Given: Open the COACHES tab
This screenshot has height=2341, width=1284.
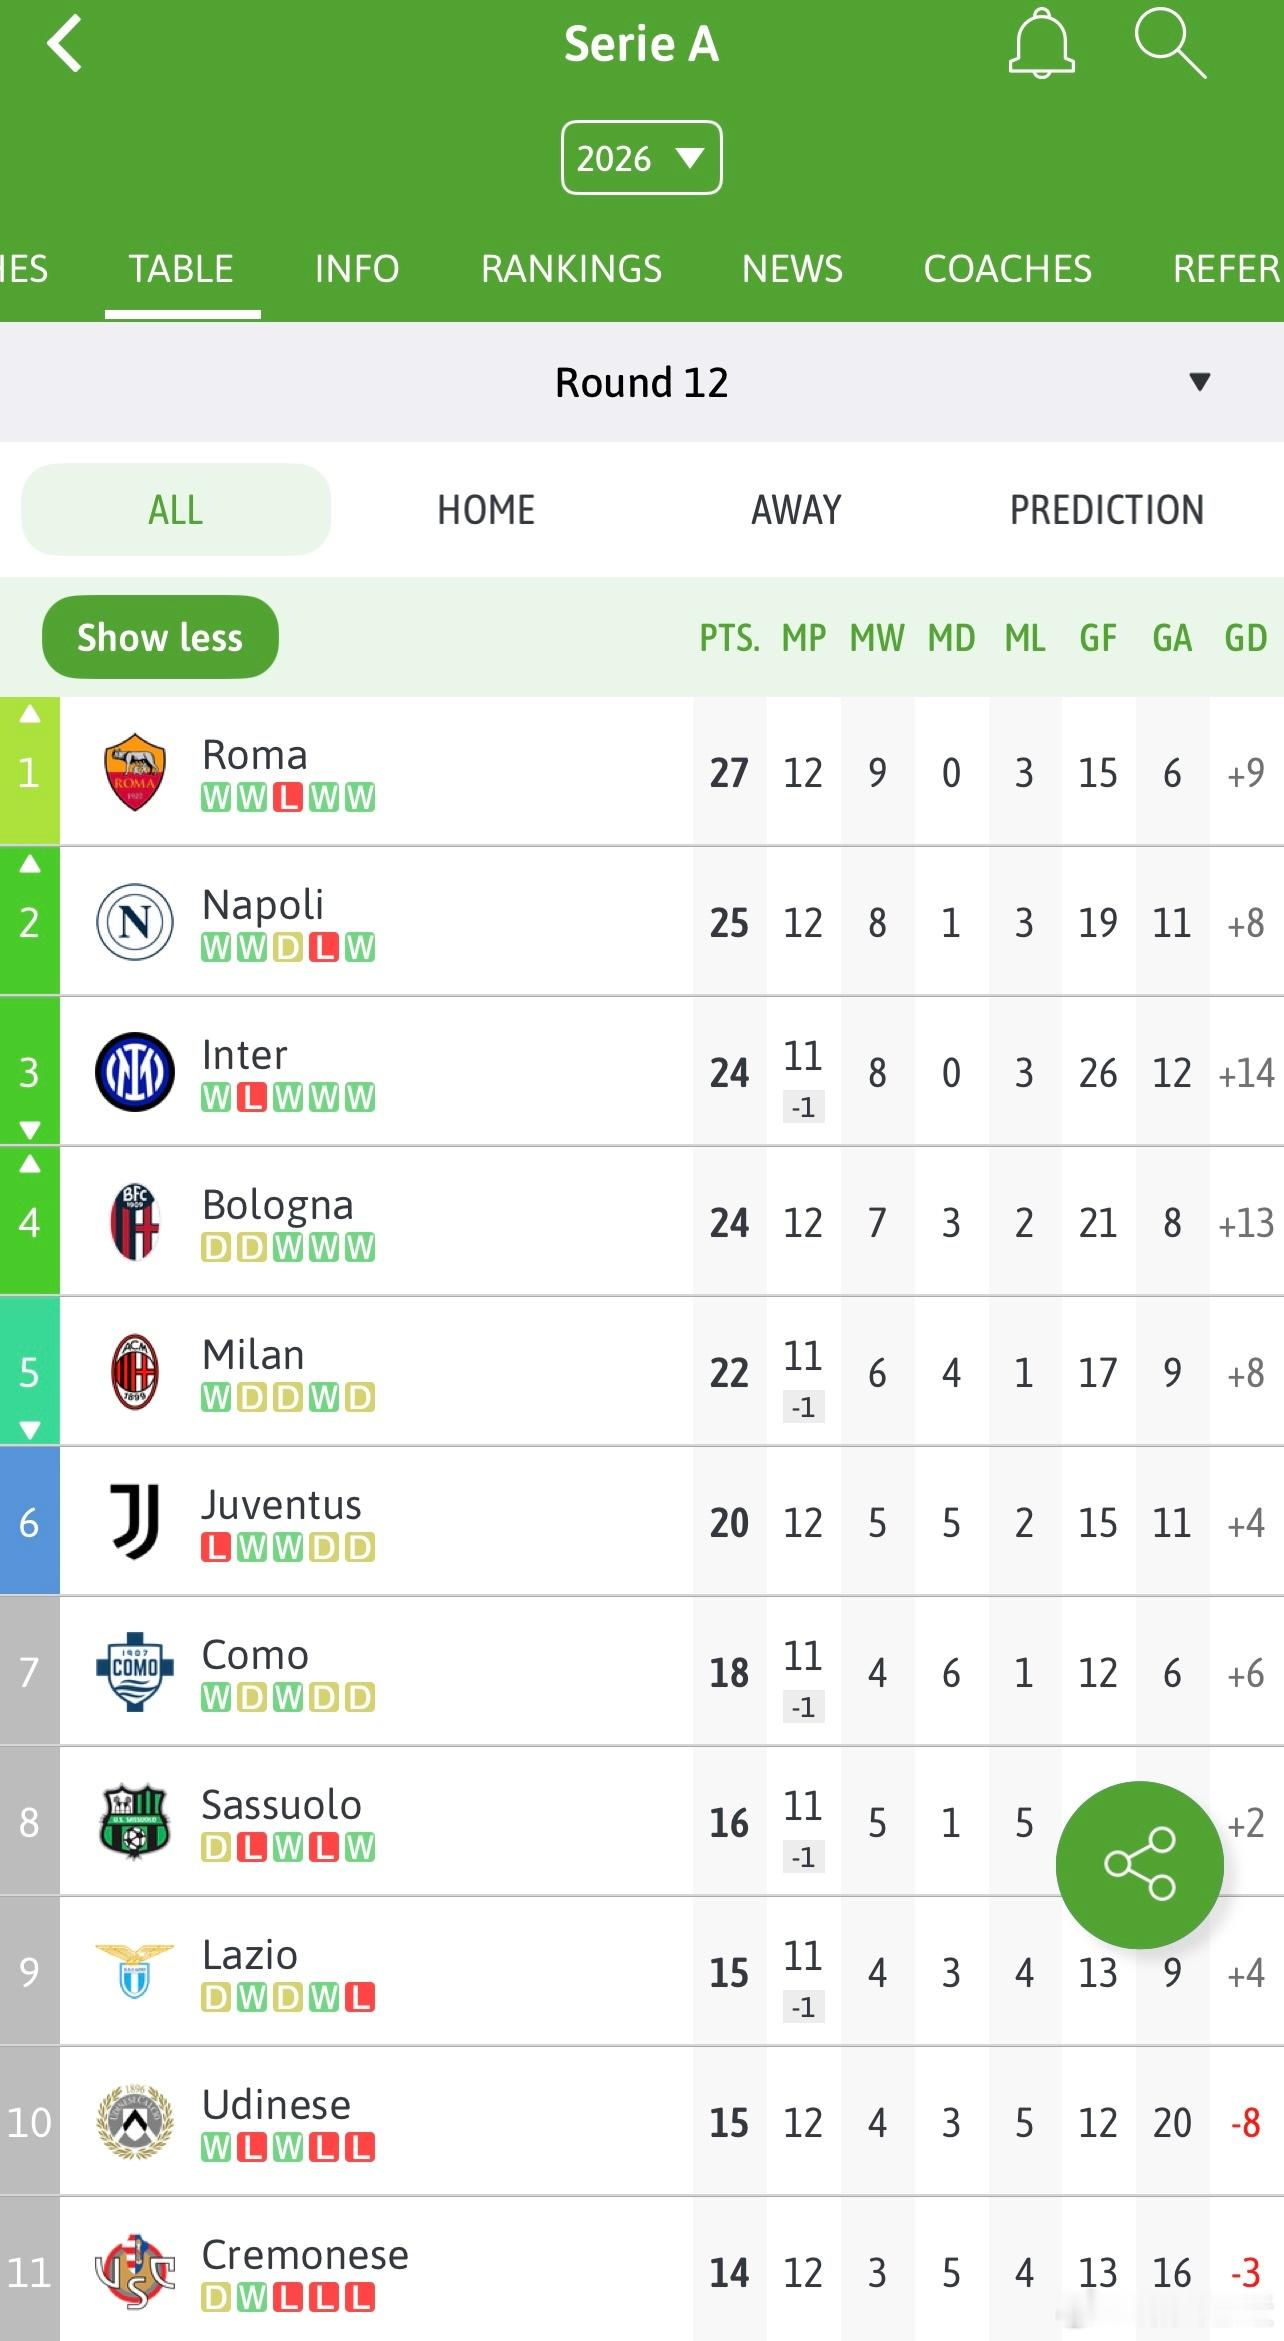Looking at the screenshot, I should [x=1007, y=269].
